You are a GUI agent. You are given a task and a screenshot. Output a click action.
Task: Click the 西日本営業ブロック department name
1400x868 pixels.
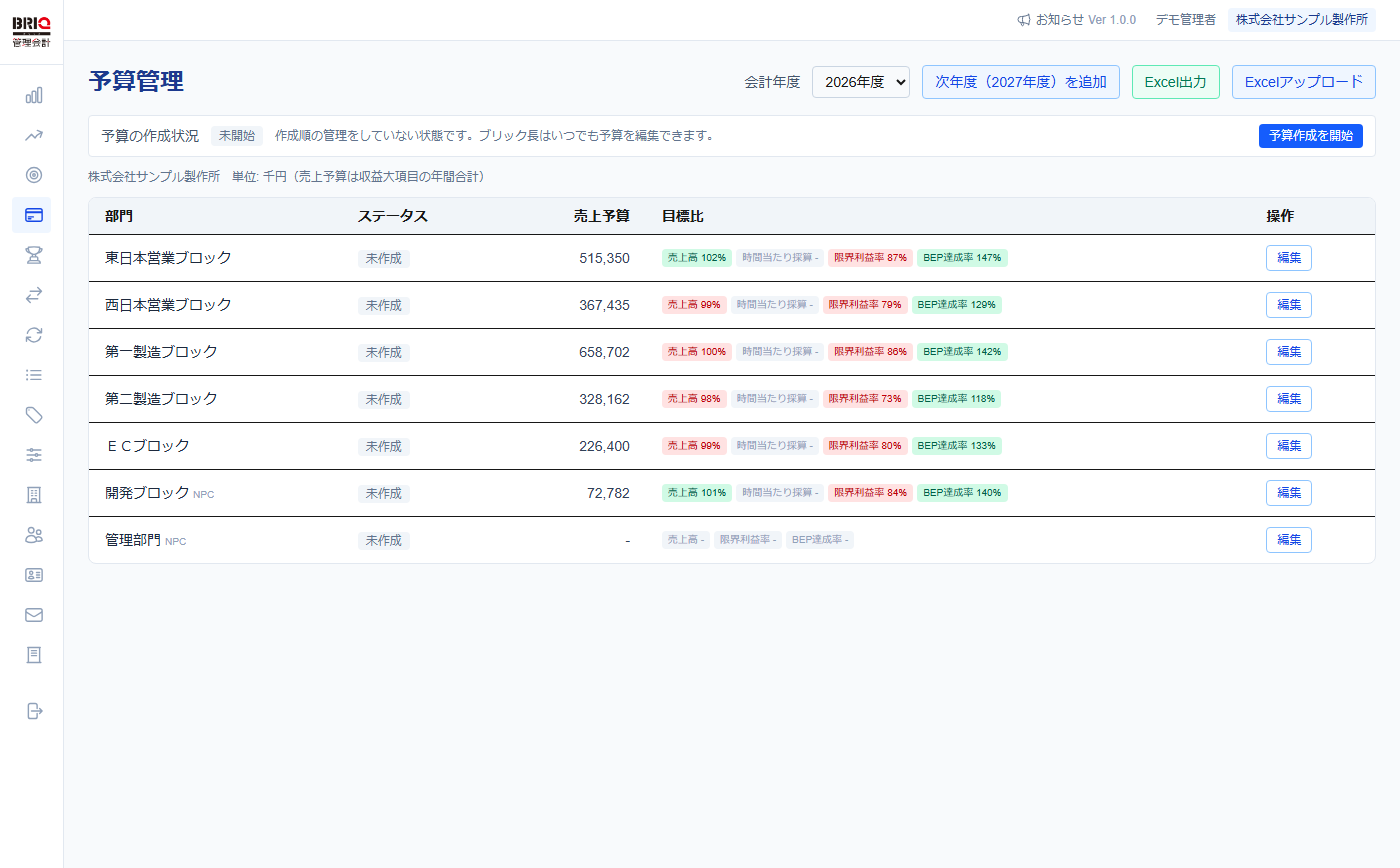[x=168, y=305]
